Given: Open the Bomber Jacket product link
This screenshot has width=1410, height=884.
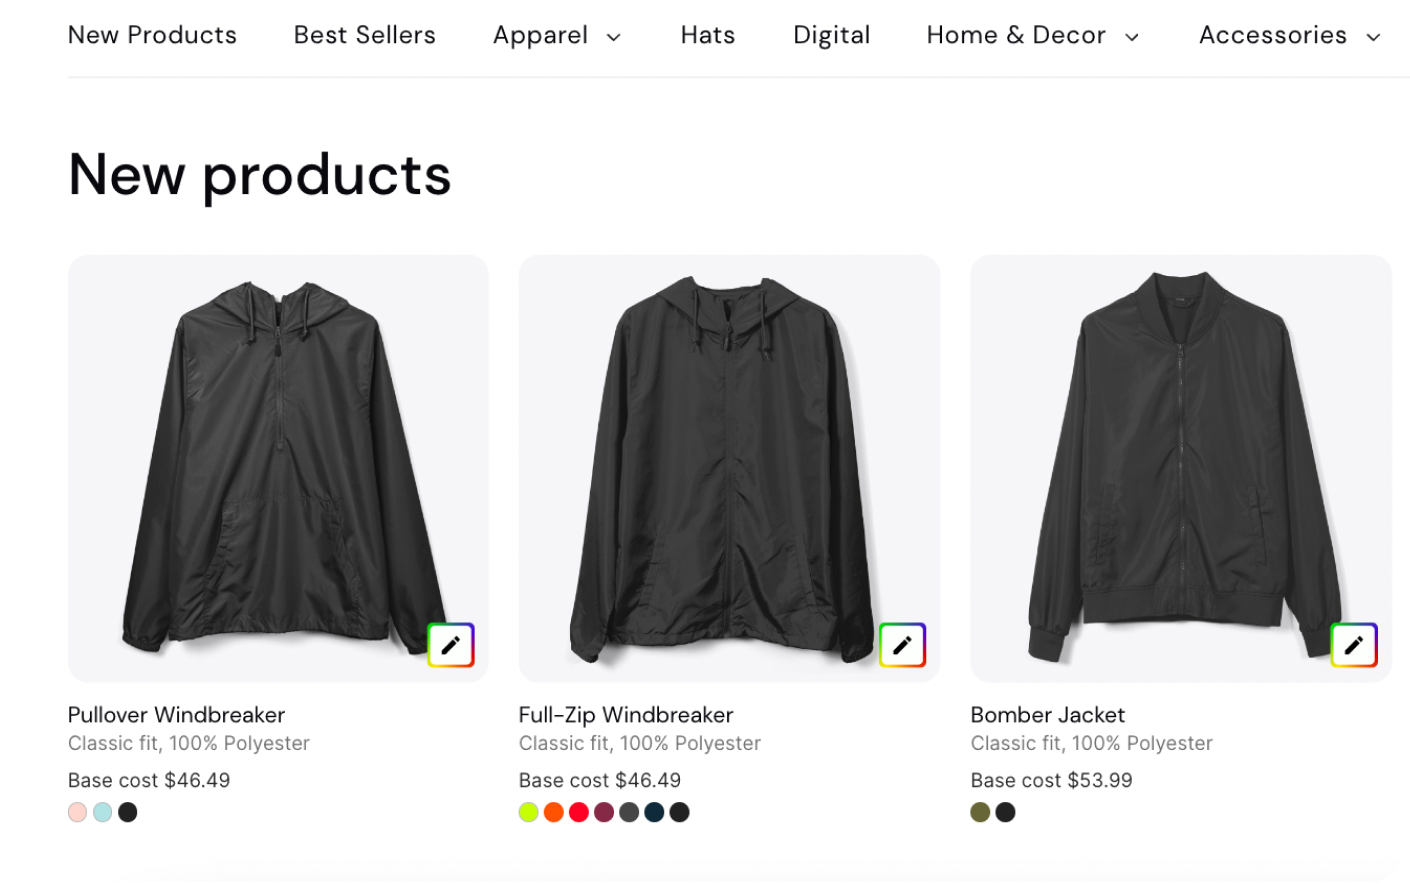Looking at the screenshot, I should (1047, 714).
